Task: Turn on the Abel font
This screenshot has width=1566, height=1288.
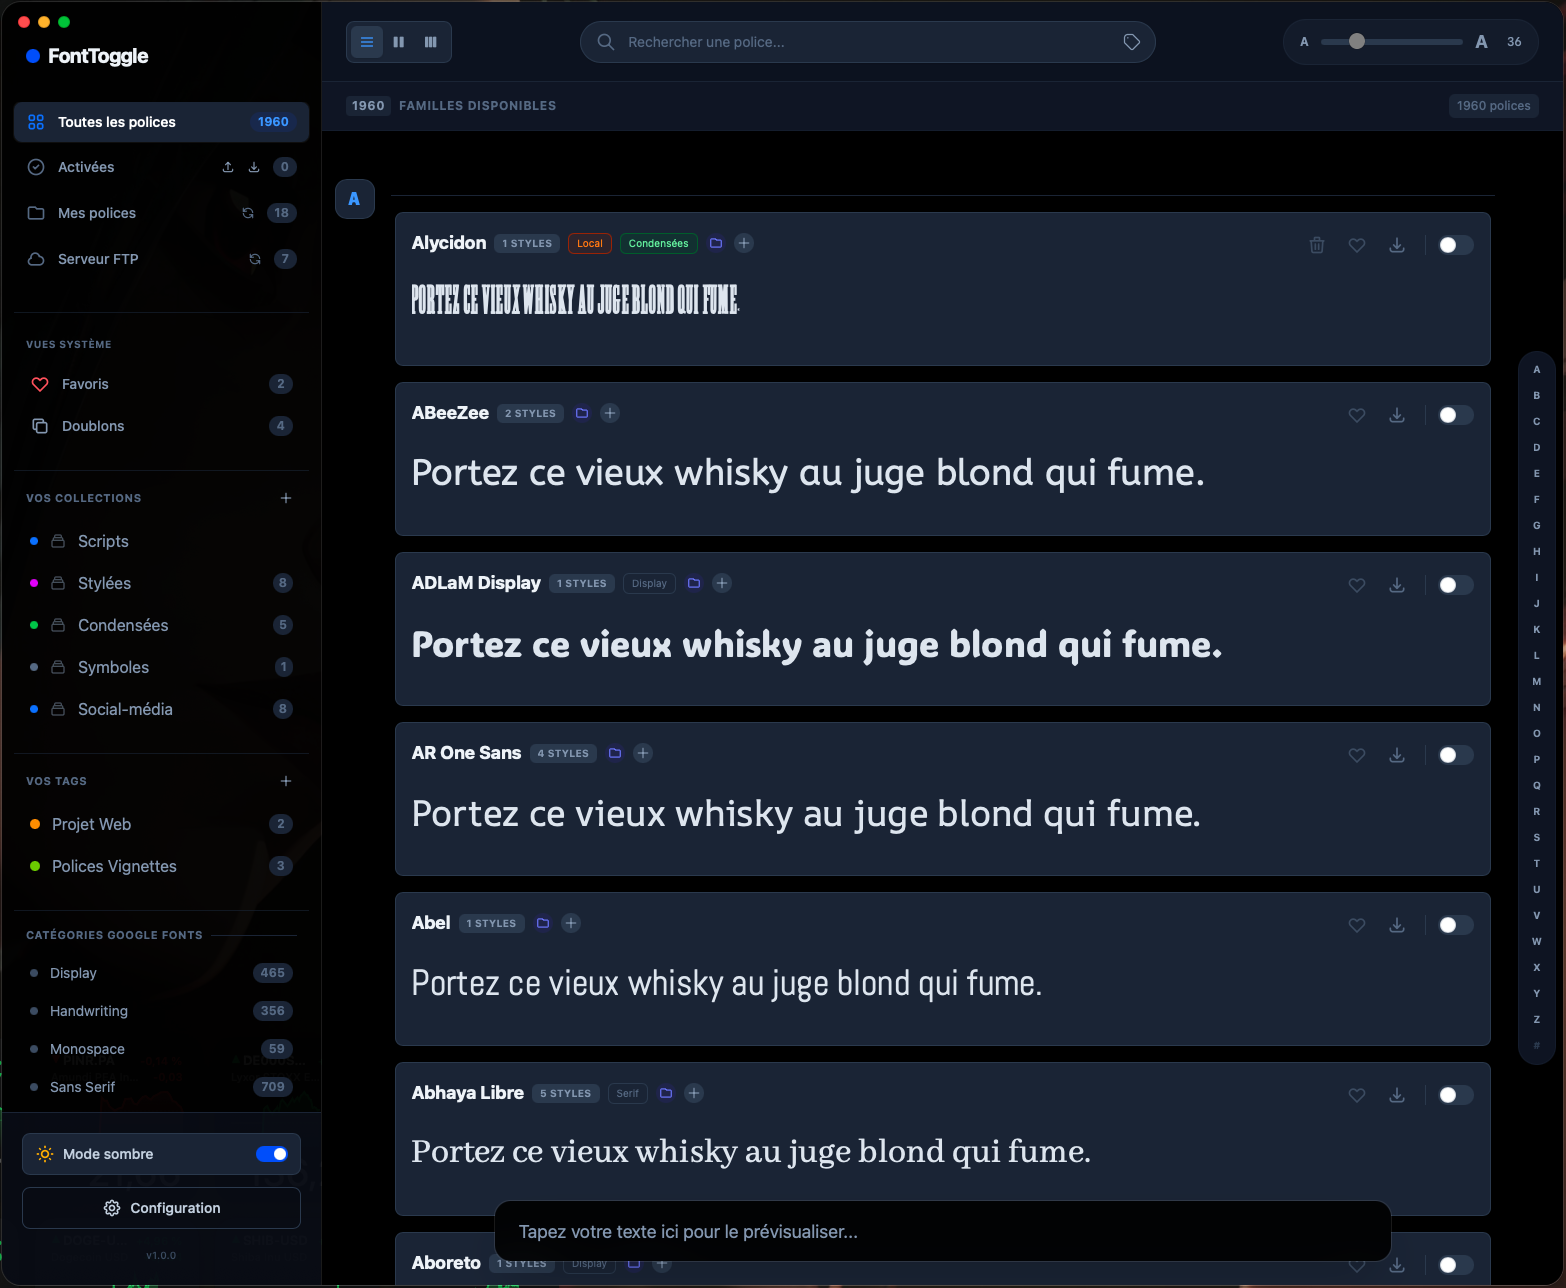Action: (1455, 925)
